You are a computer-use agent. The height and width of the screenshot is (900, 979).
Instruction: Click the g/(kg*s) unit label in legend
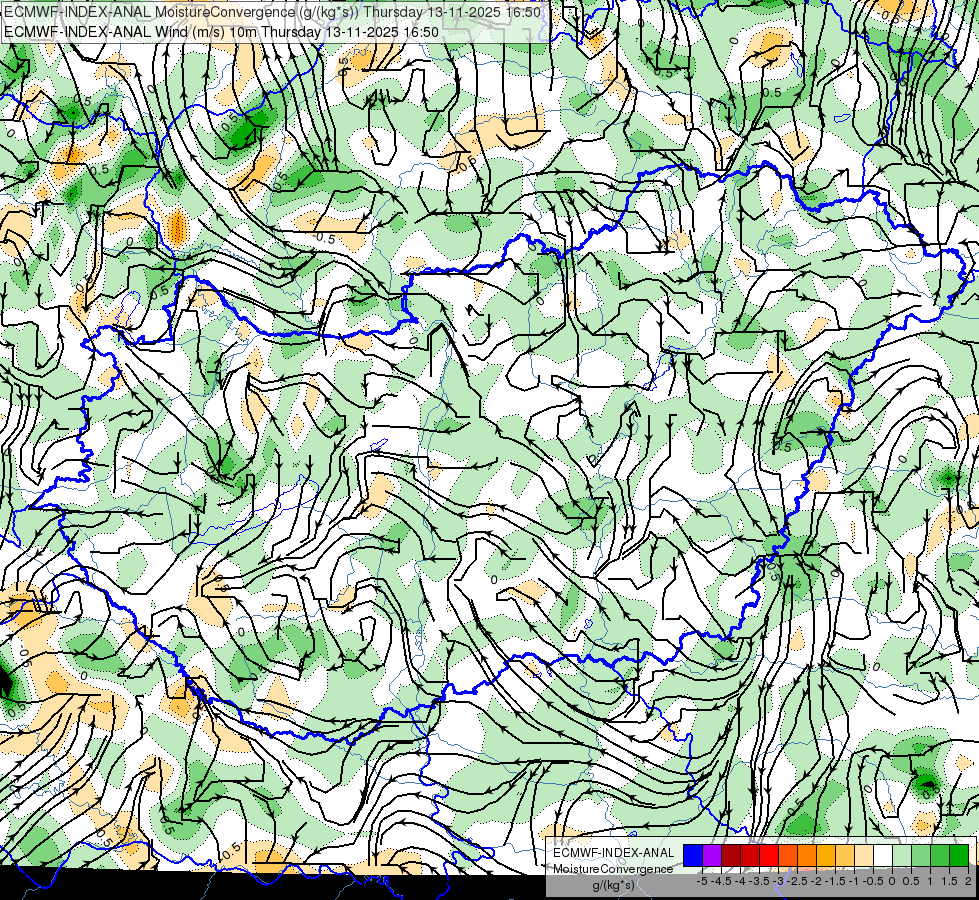[613, 885]
